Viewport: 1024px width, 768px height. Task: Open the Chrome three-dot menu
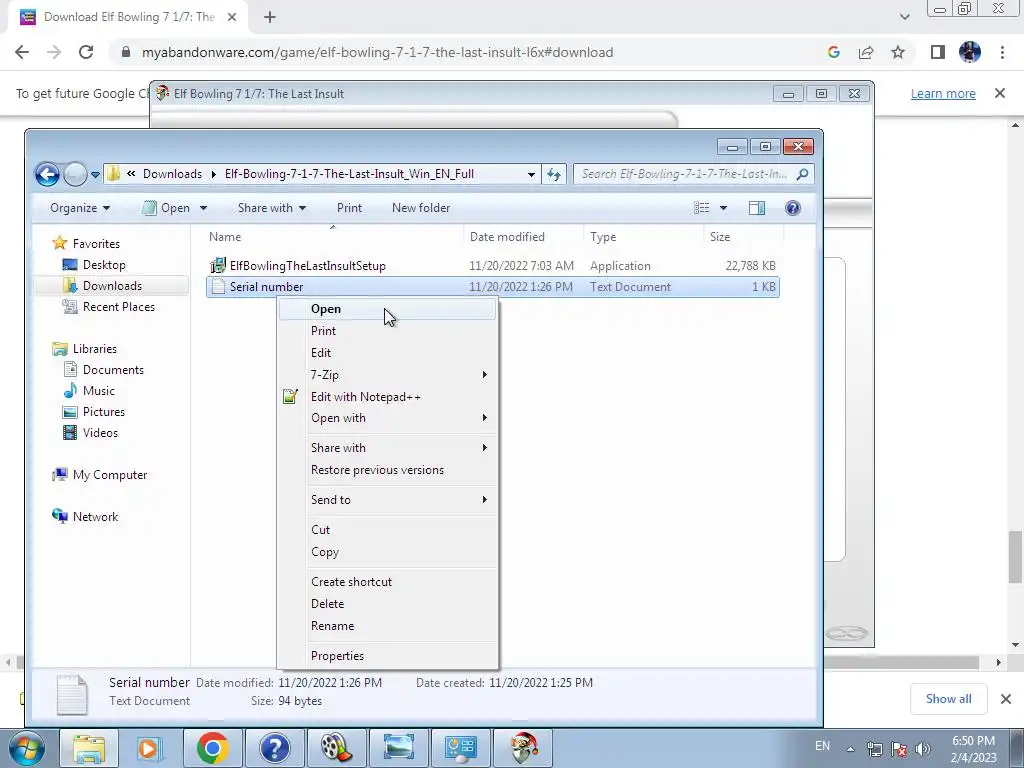[x=1002, y=52]
